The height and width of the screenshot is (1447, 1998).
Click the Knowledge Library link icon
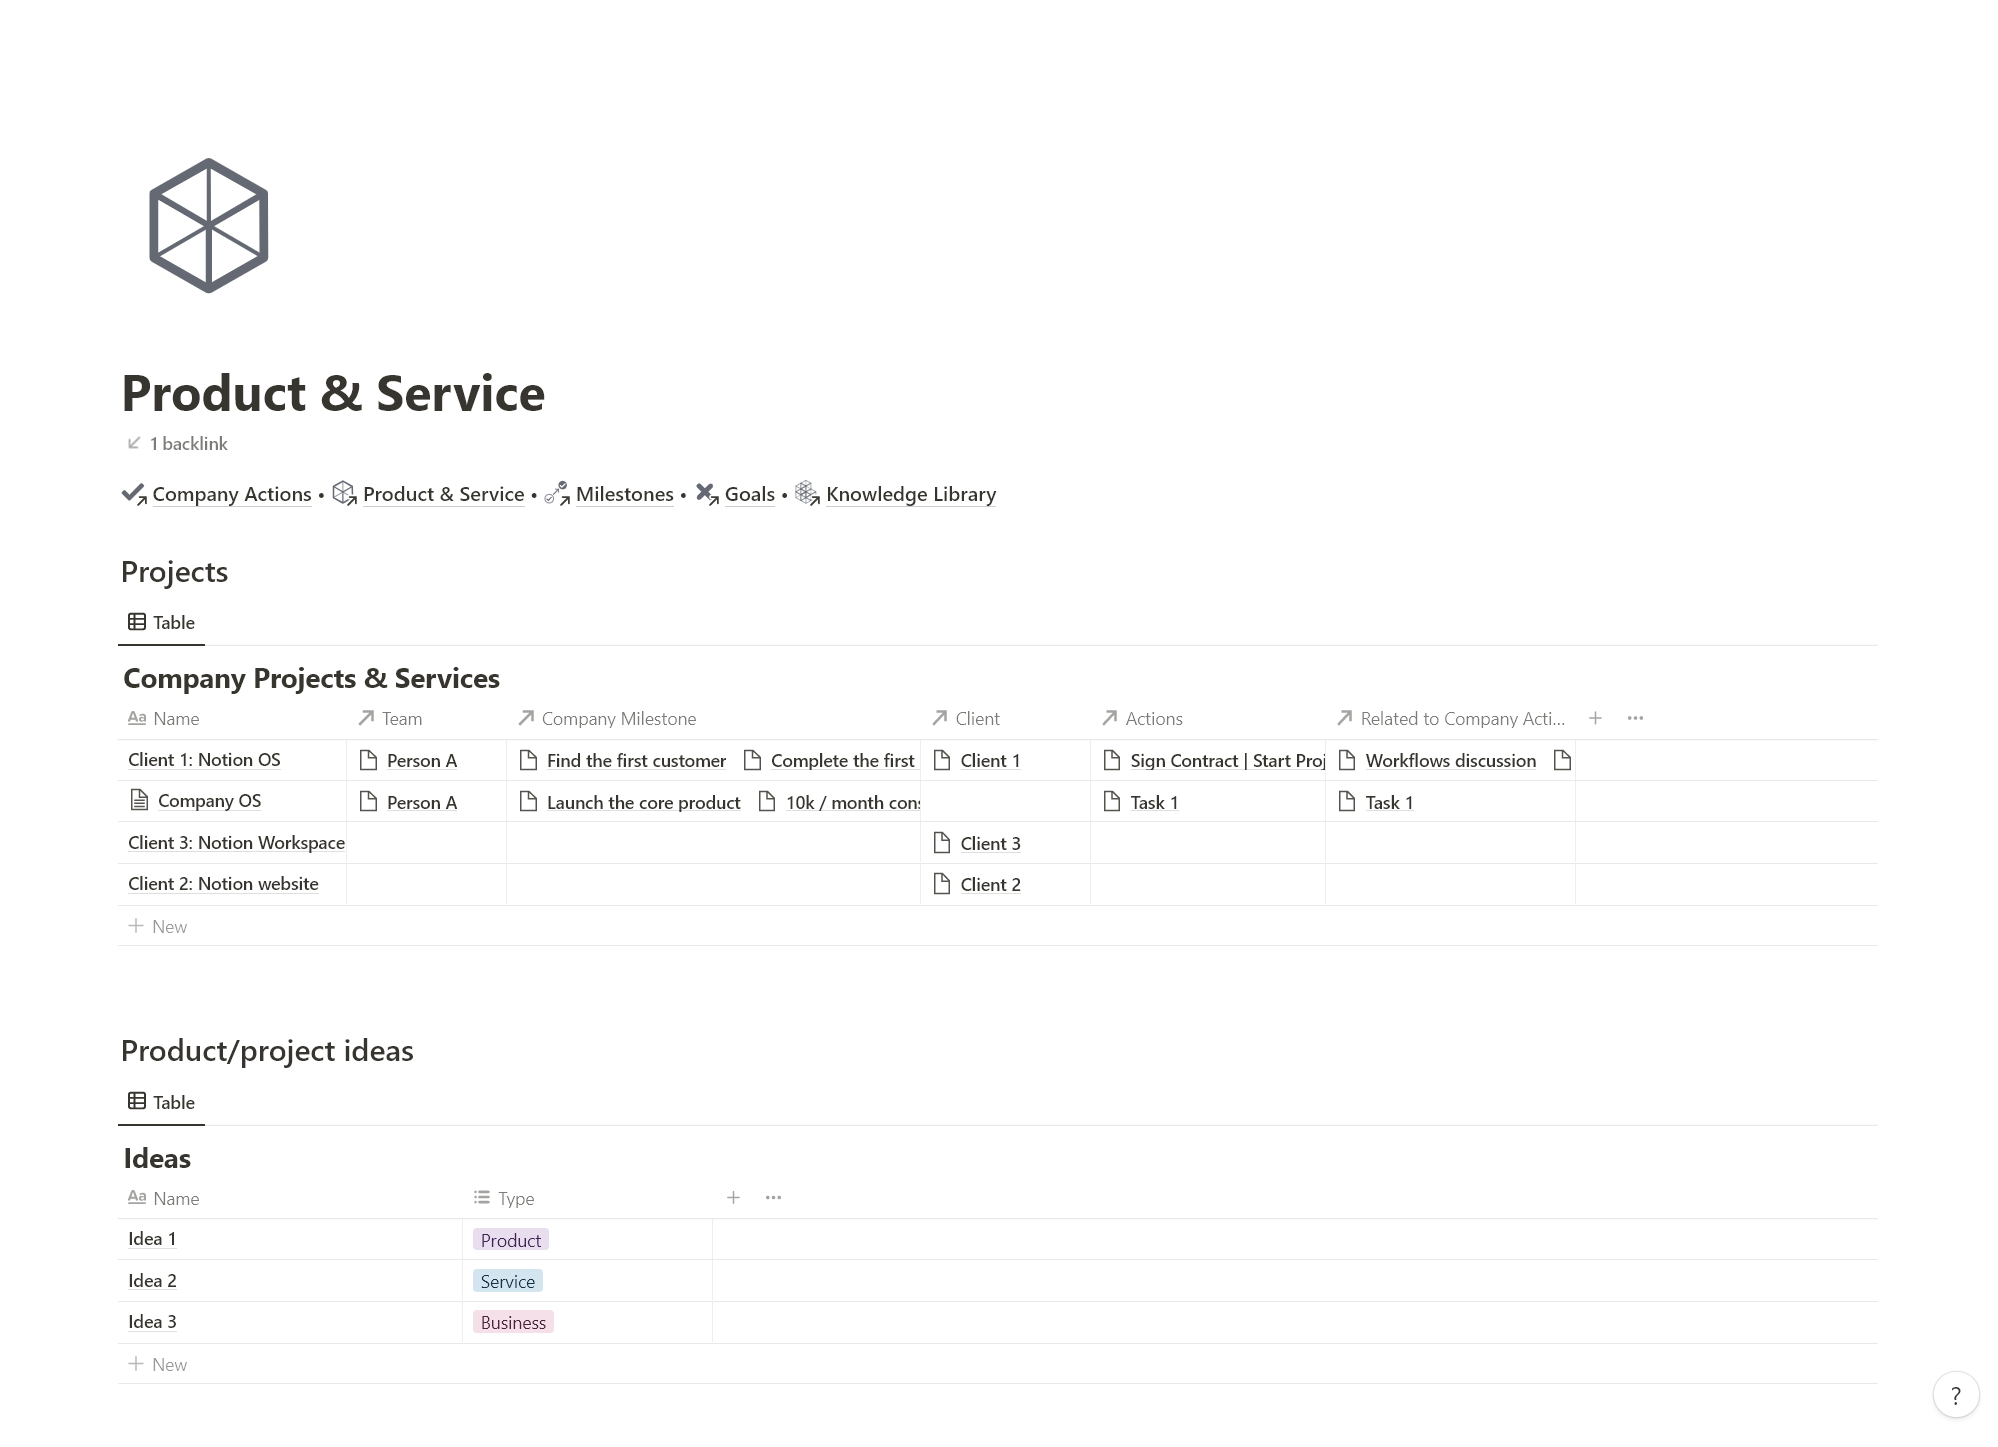[807, 494]
